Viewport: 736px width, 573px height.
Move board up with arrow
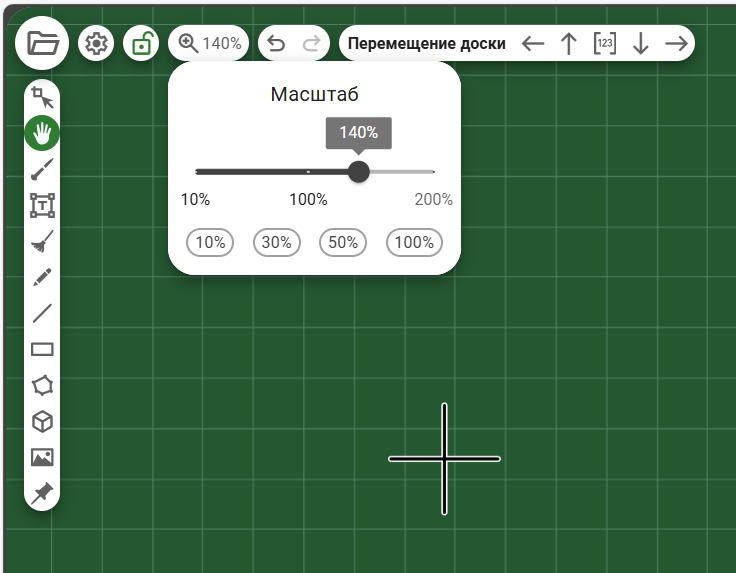[569, 44]
